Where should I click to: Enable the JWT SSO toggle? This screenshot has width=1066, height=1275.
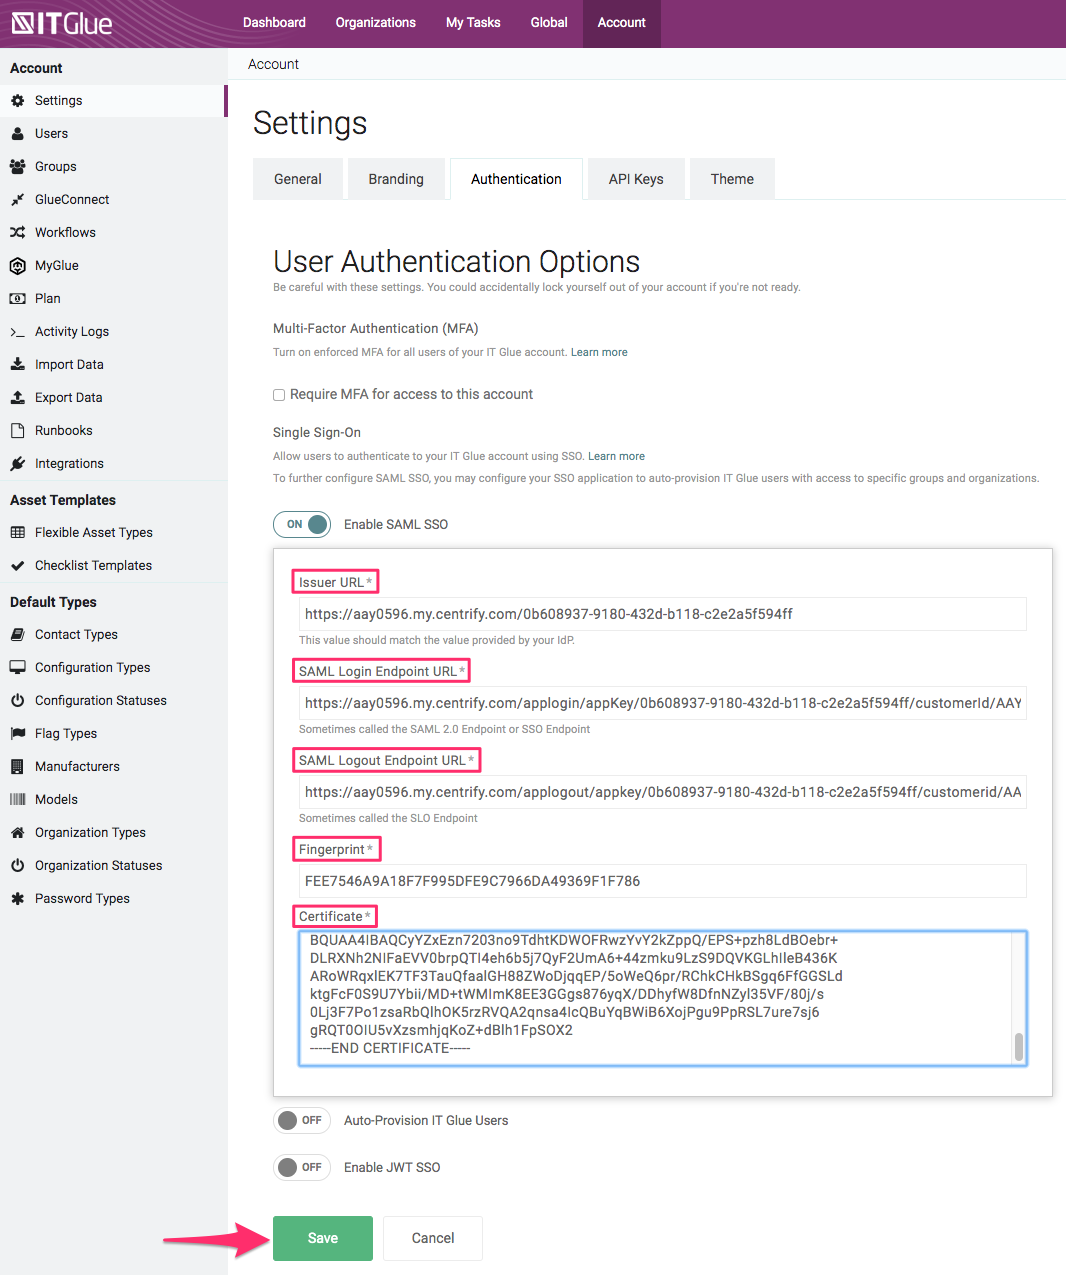pos(302,1167)
